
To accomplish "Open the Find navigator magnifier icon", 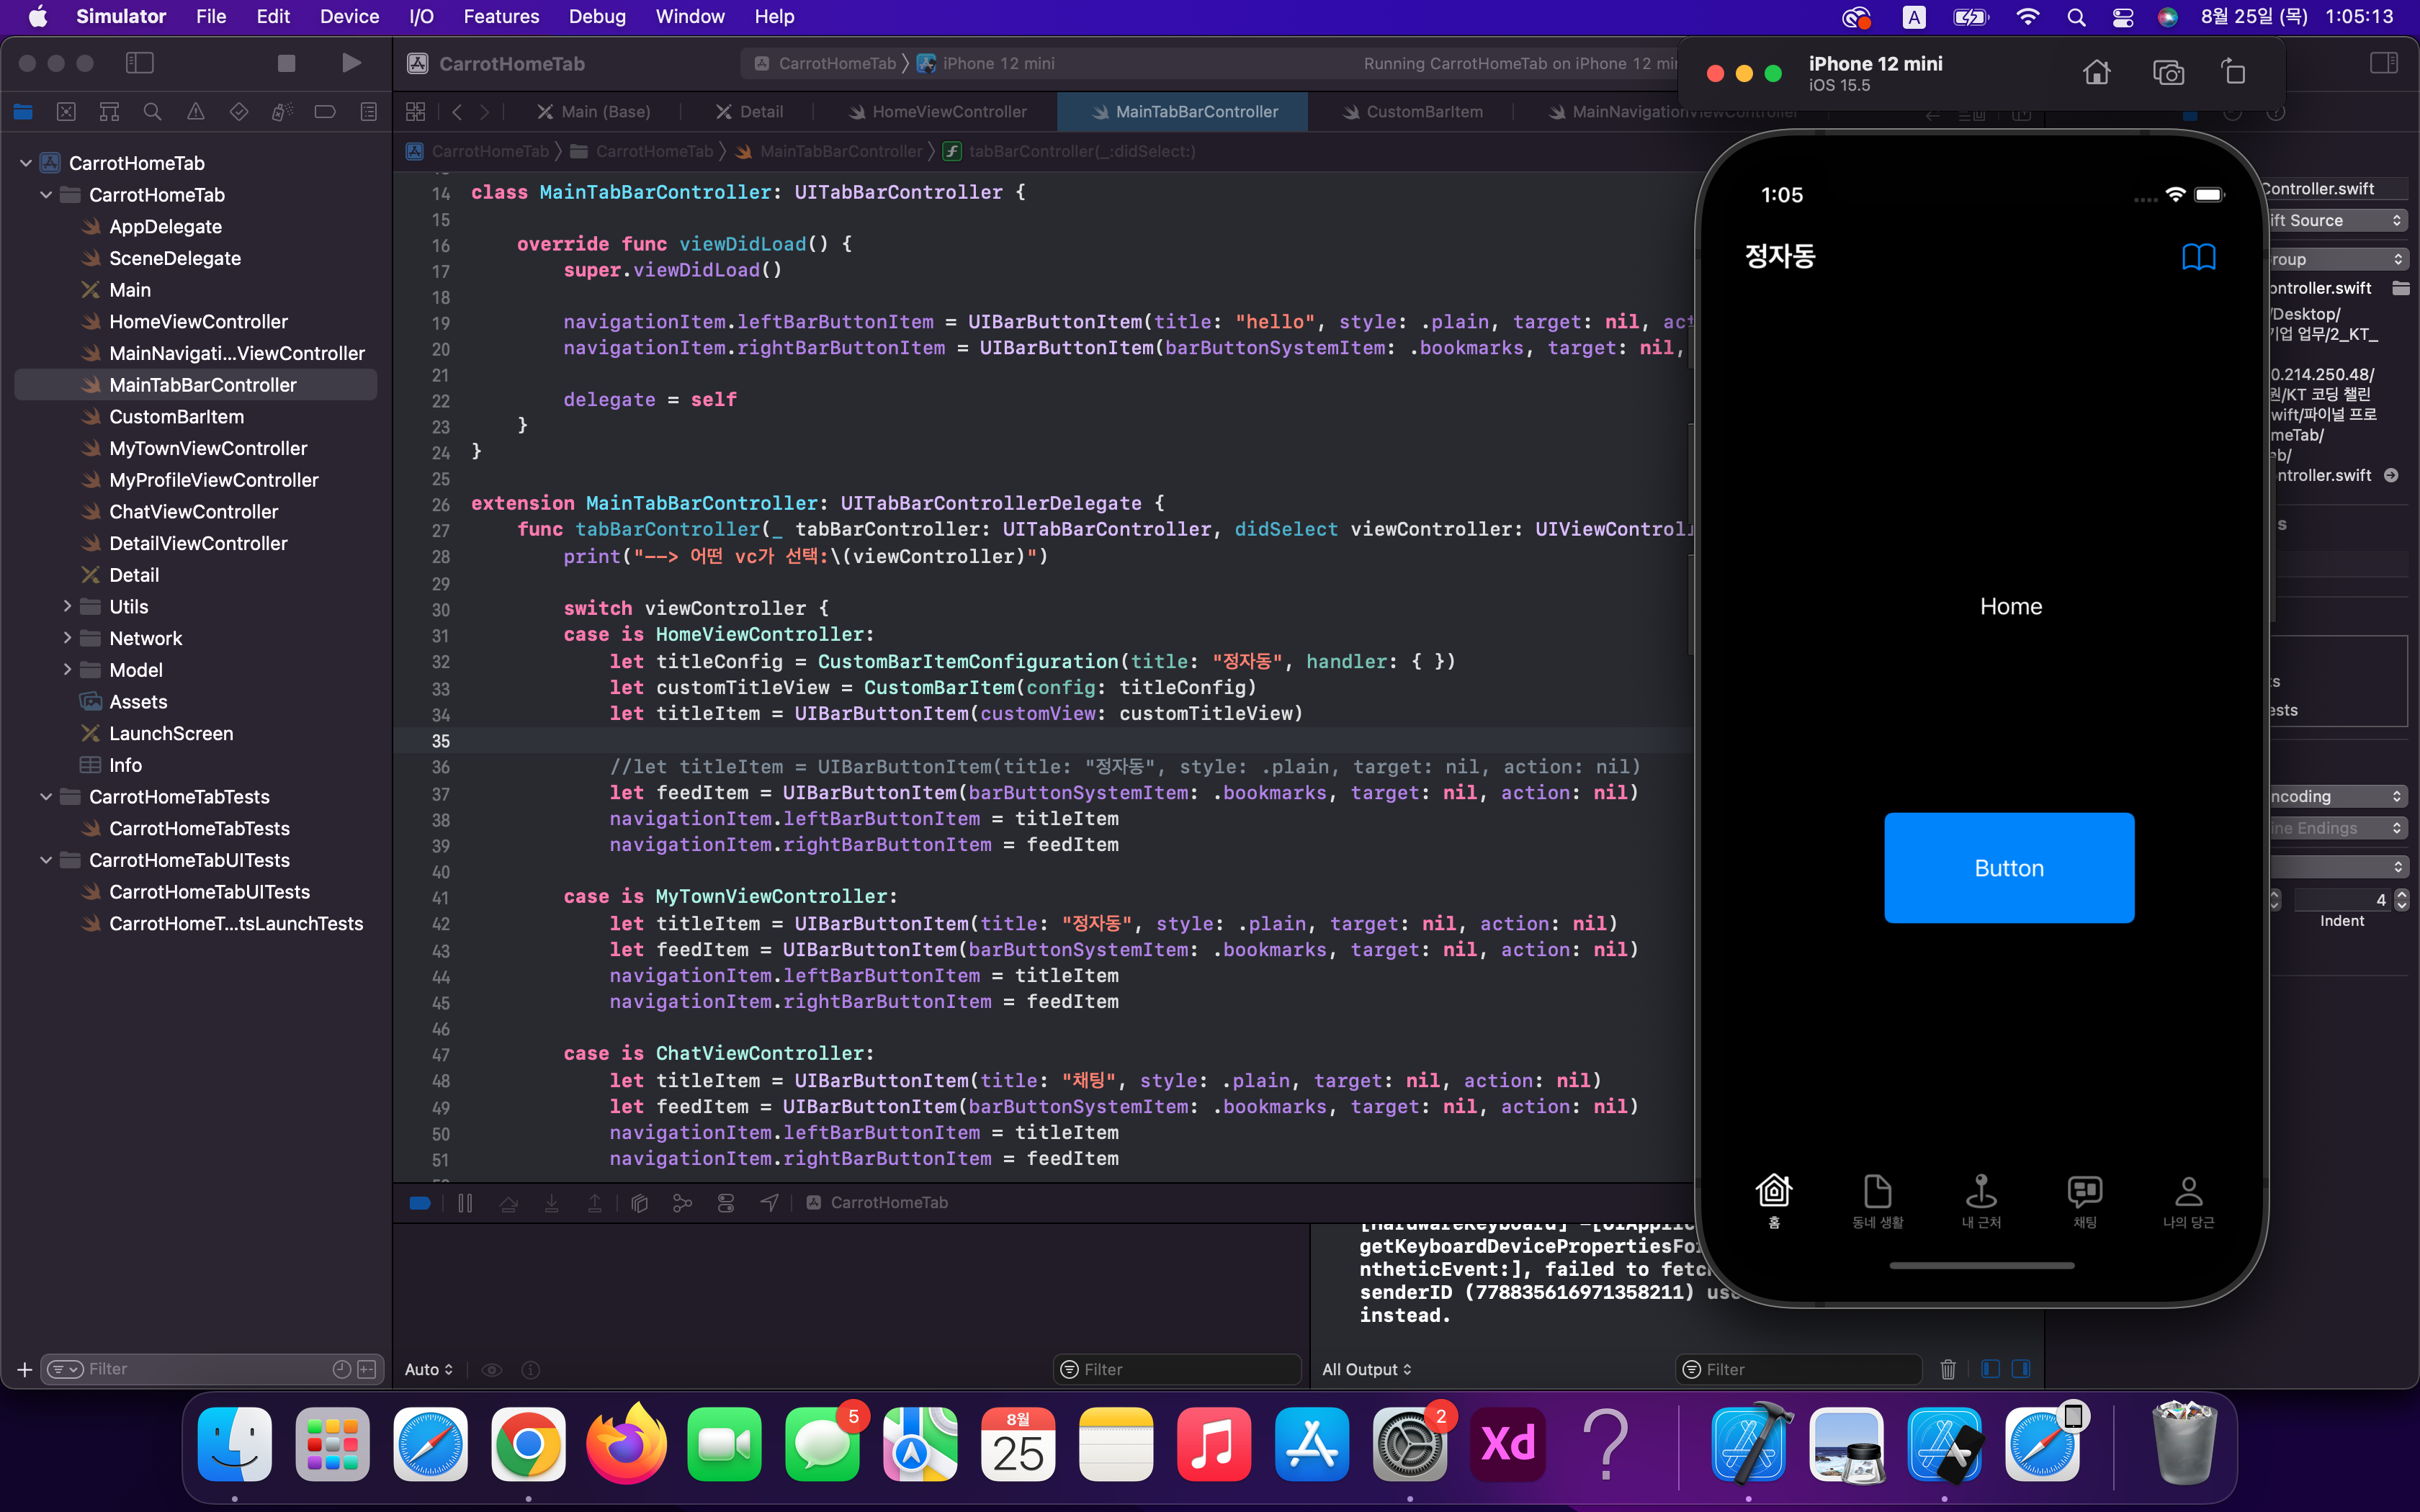I will click(x=152, y=112).
